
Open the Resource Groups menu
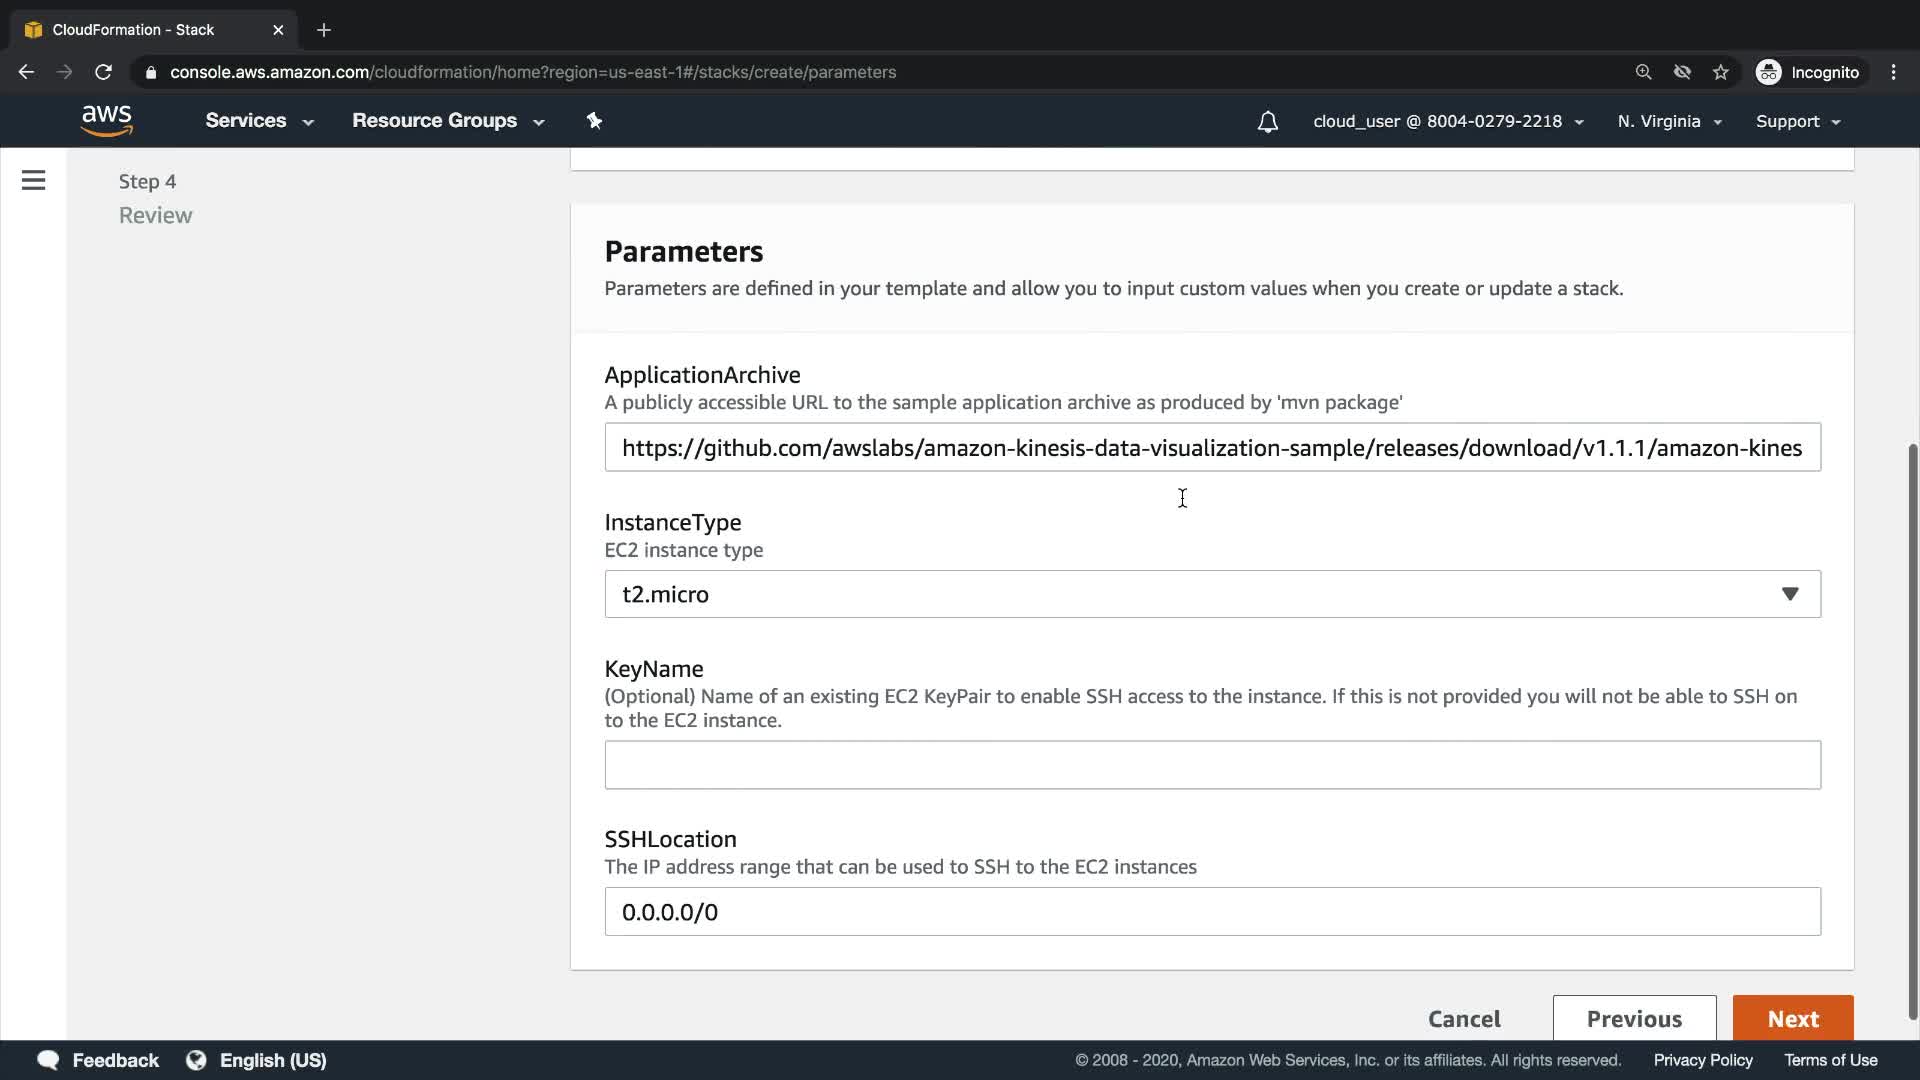(447, 121)
